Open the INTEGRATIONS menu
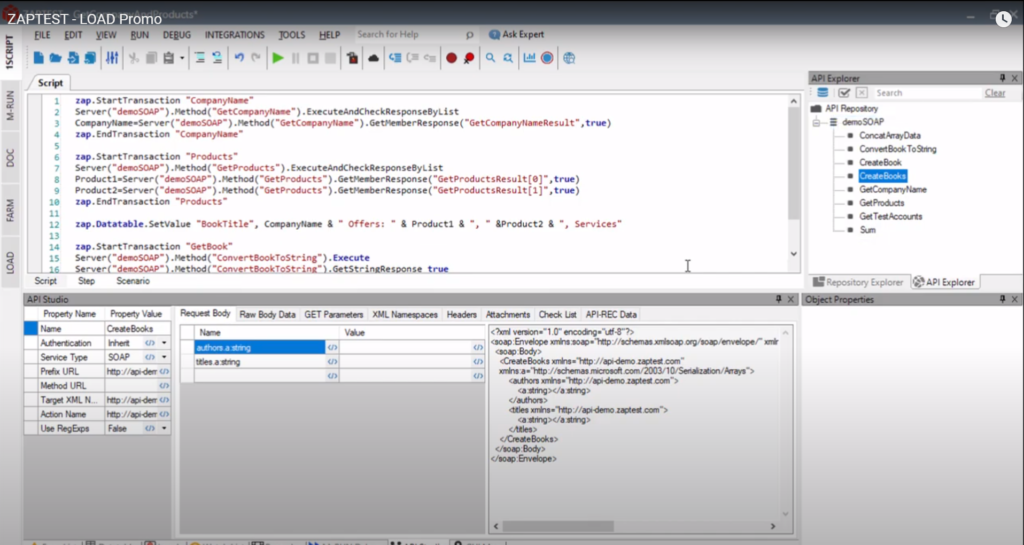This screenshot has height=545, width=1024. click(234, 35)
